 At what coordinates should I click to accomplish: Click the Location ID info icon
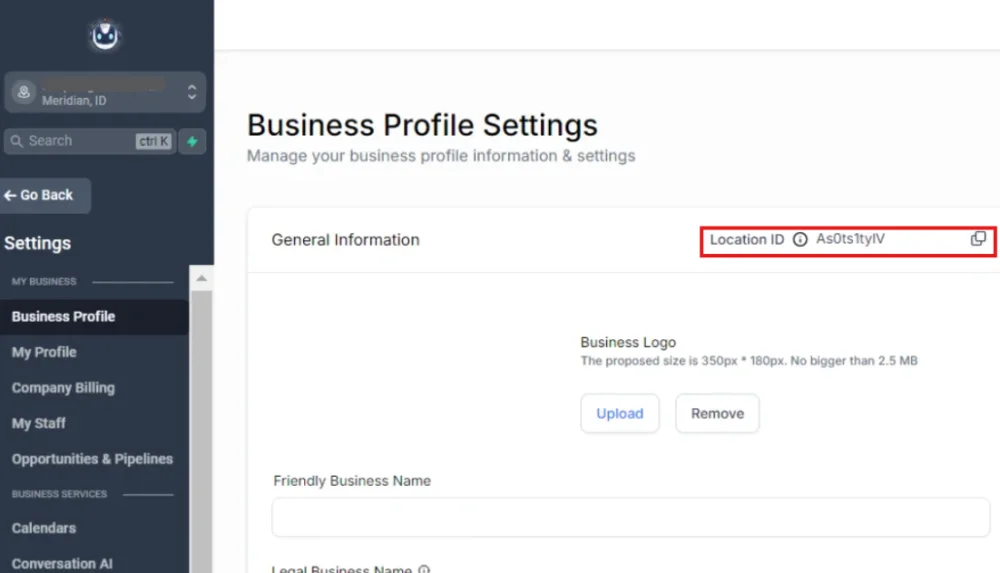point(800,240)
